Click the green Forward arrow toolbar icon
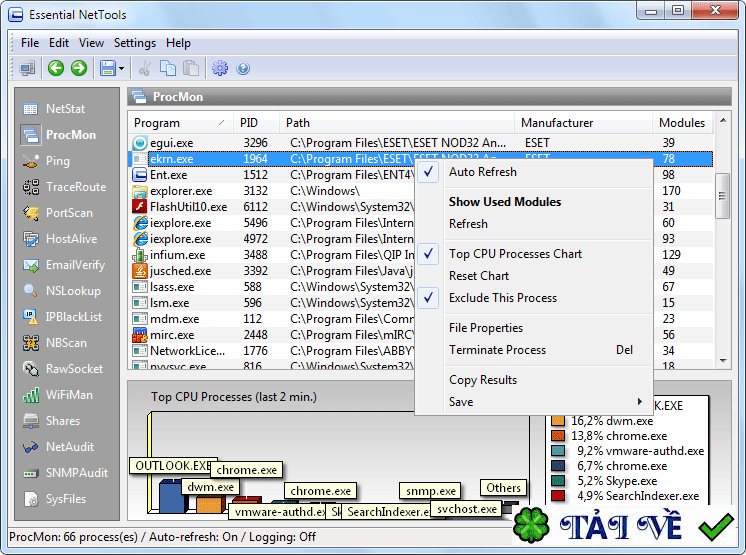The height and width of the screenshot is (555, 746). click(79, 68)
